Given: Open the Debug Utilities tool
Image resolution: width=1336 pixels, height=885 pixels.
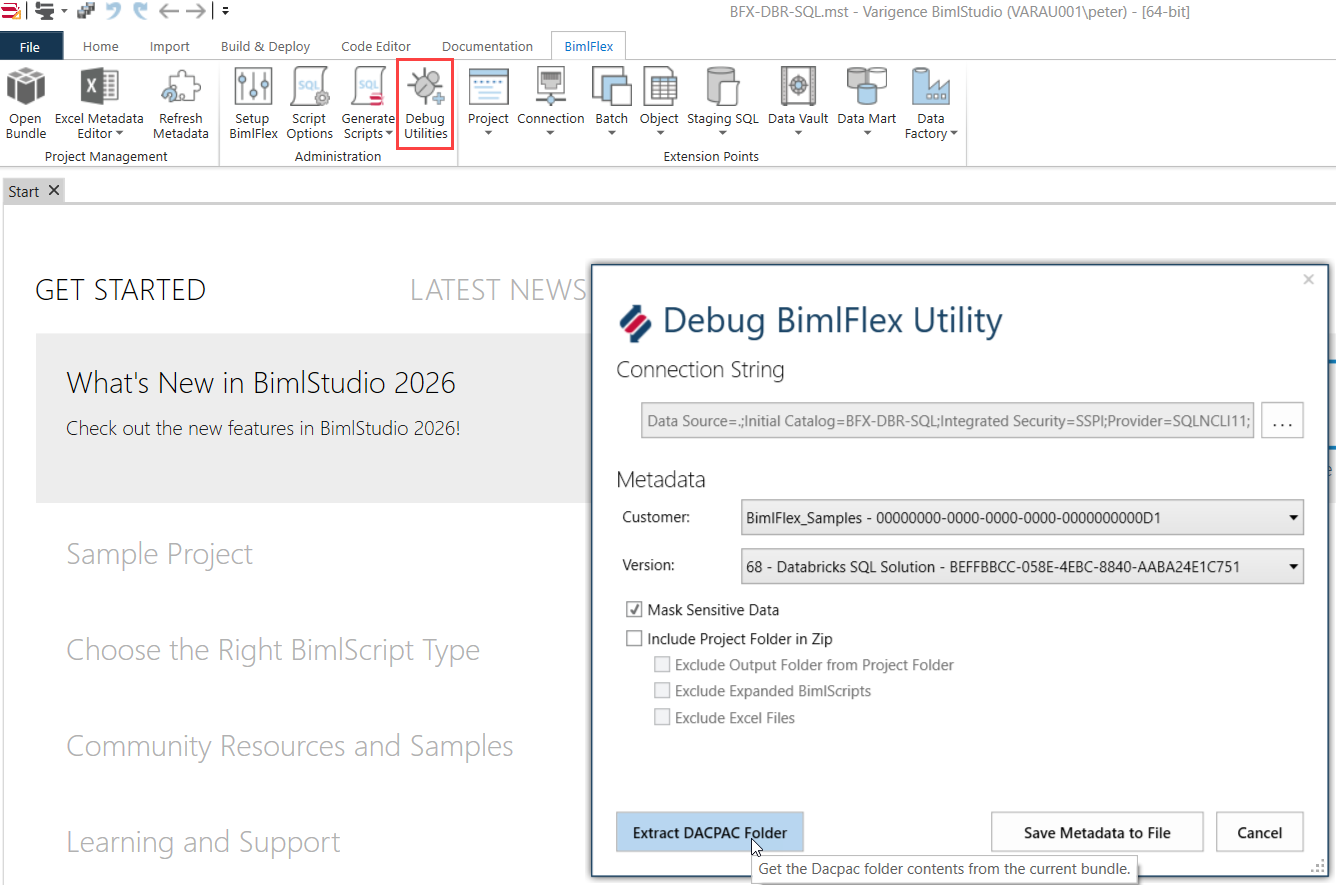Looking at the screenshot, I should [x=425, y=103].
